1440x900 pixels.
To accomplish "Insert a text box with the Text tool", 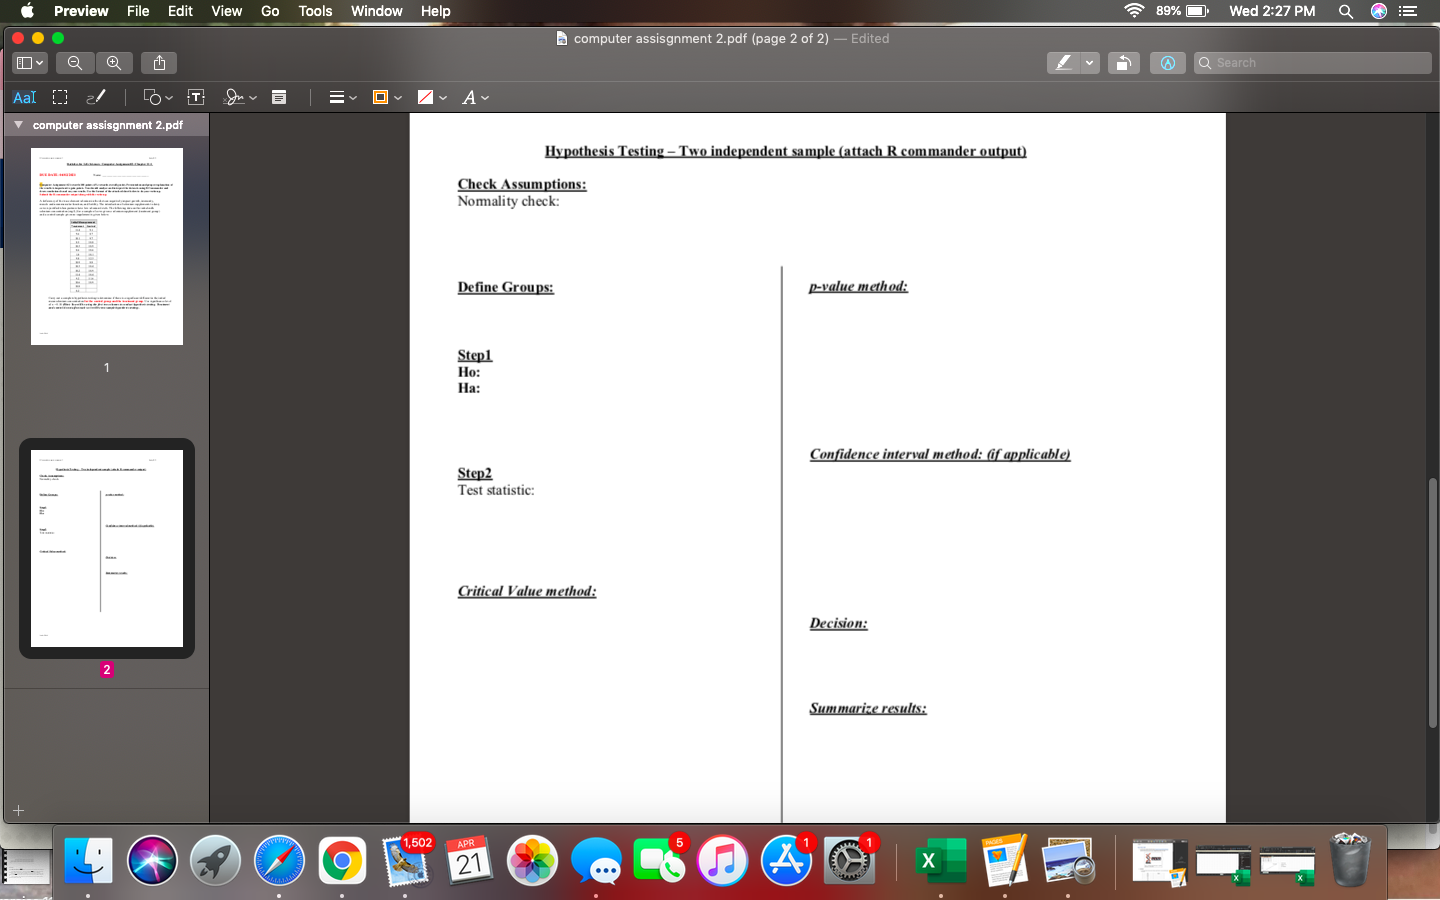I will point(196,97).
